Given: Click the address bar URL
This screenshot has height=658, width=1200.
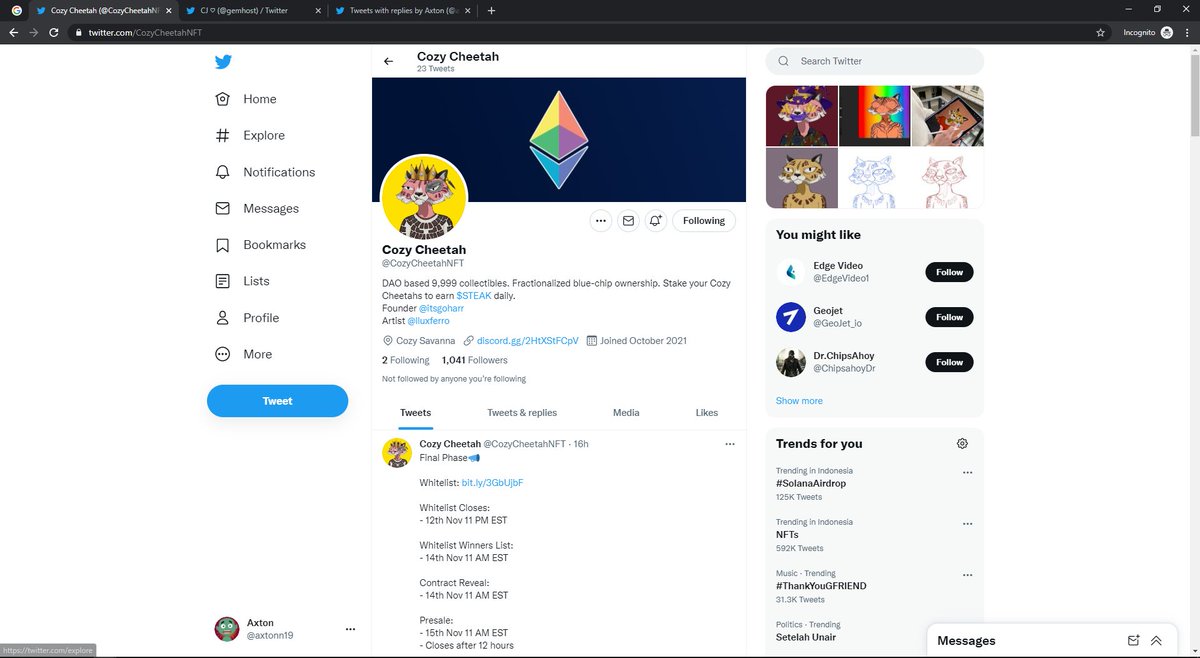Looking at the screenshot, I should click(x=144, y=32).
